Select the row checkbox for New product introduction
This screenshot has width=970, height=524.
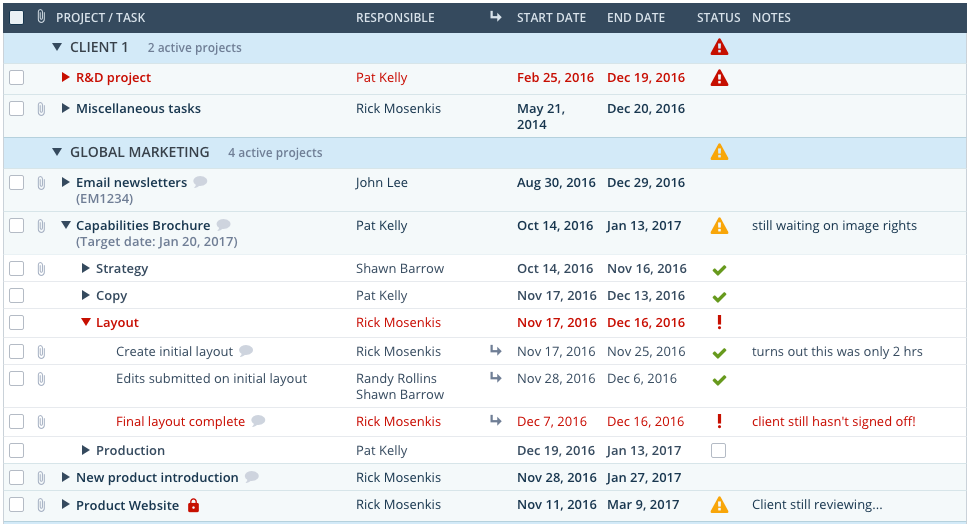click(x=17, y=478)
